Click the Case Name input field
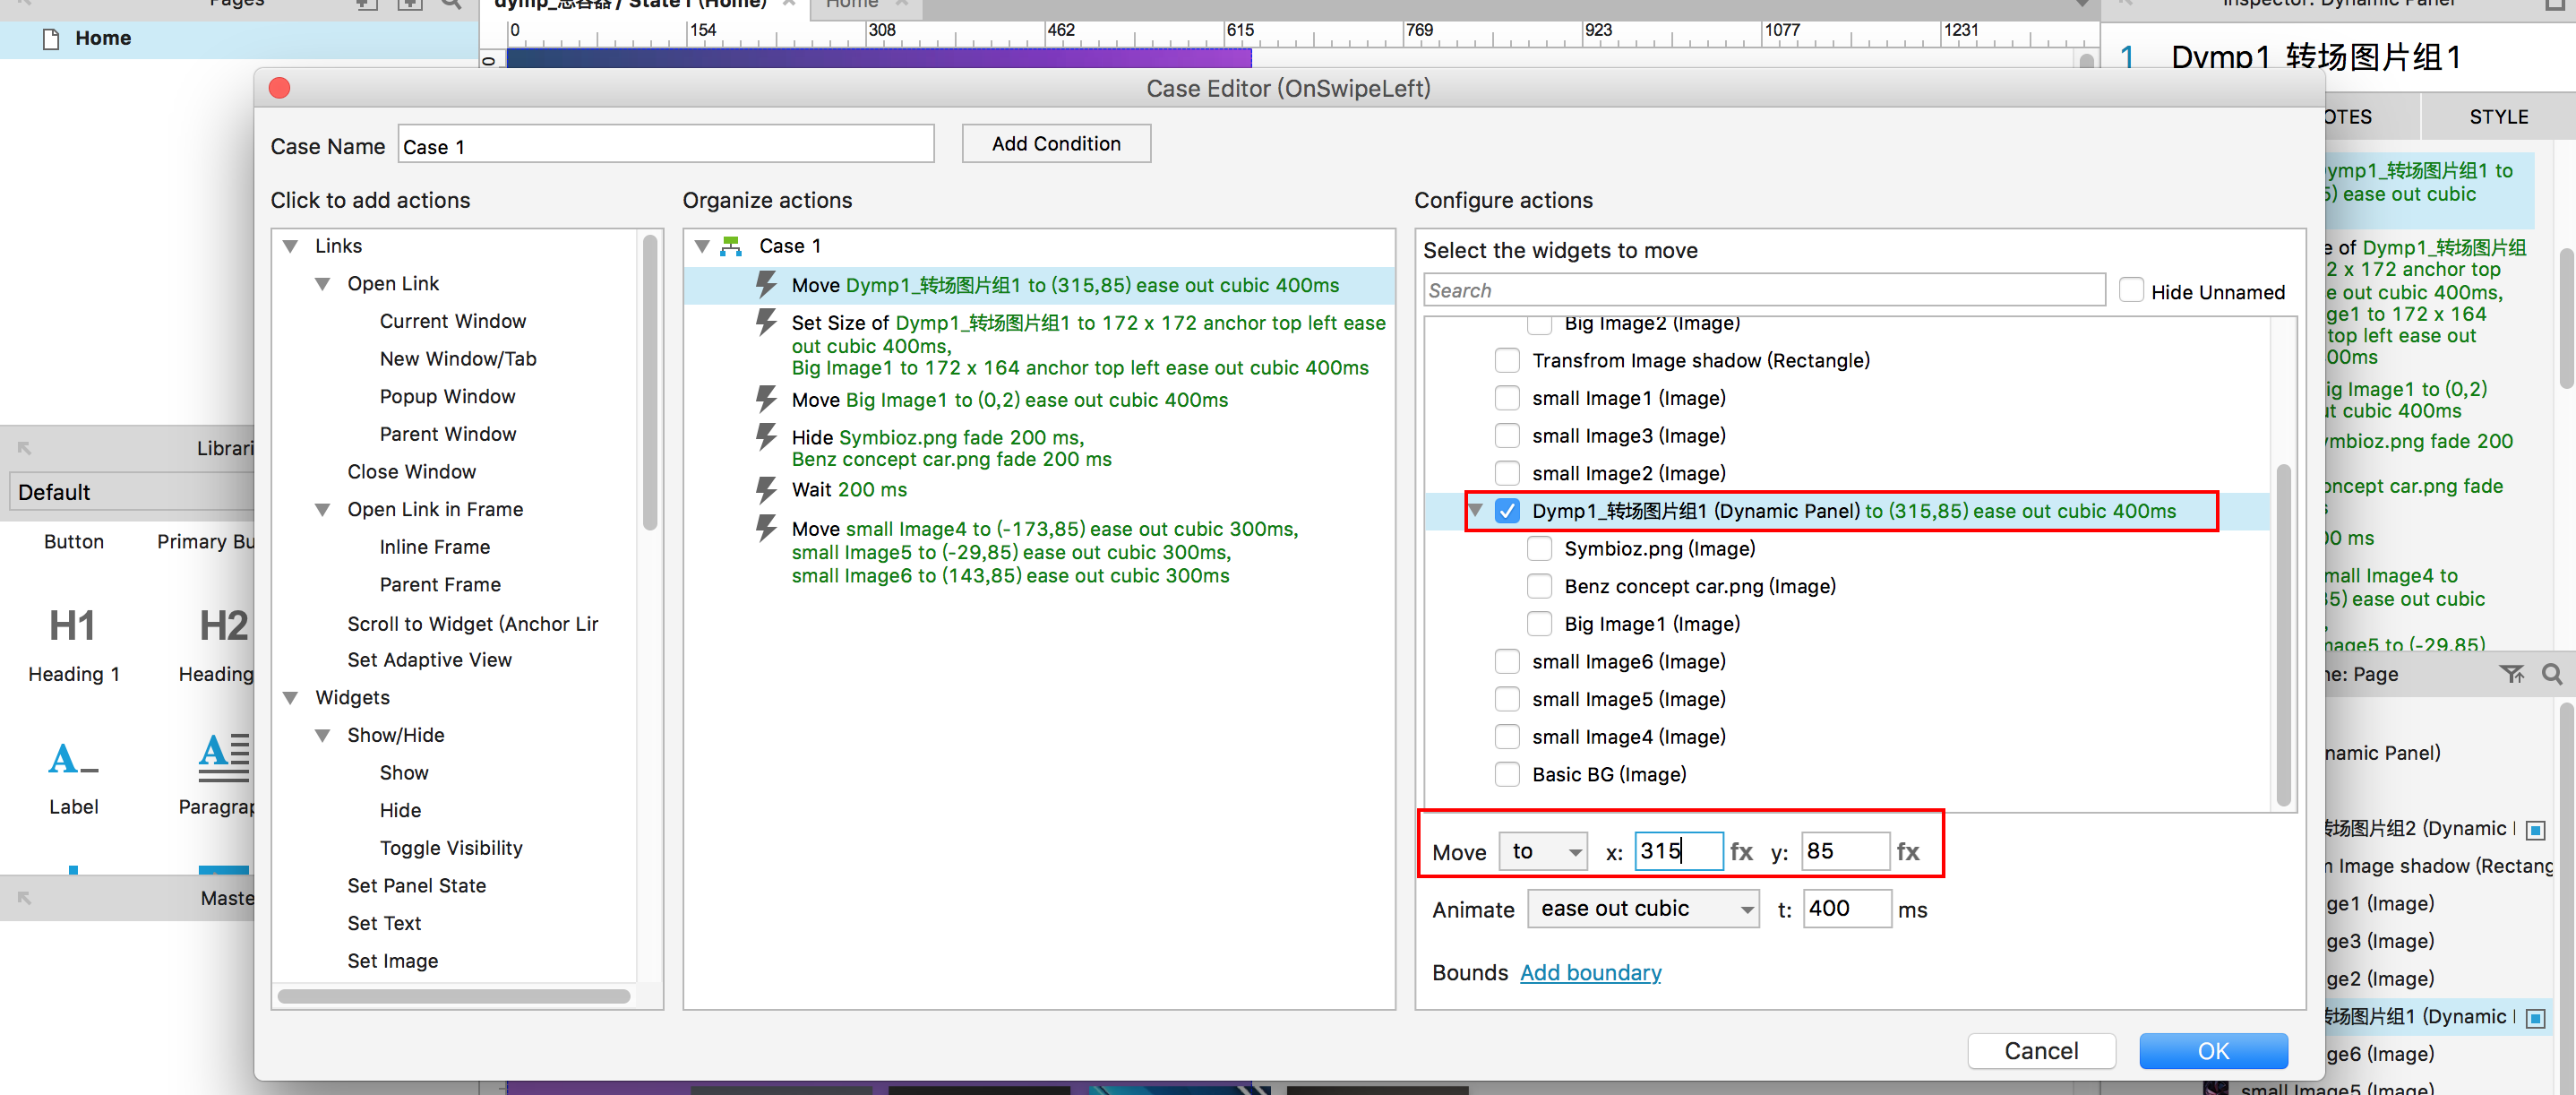This screenshot has height=1095, width=2576. (665, 146)
